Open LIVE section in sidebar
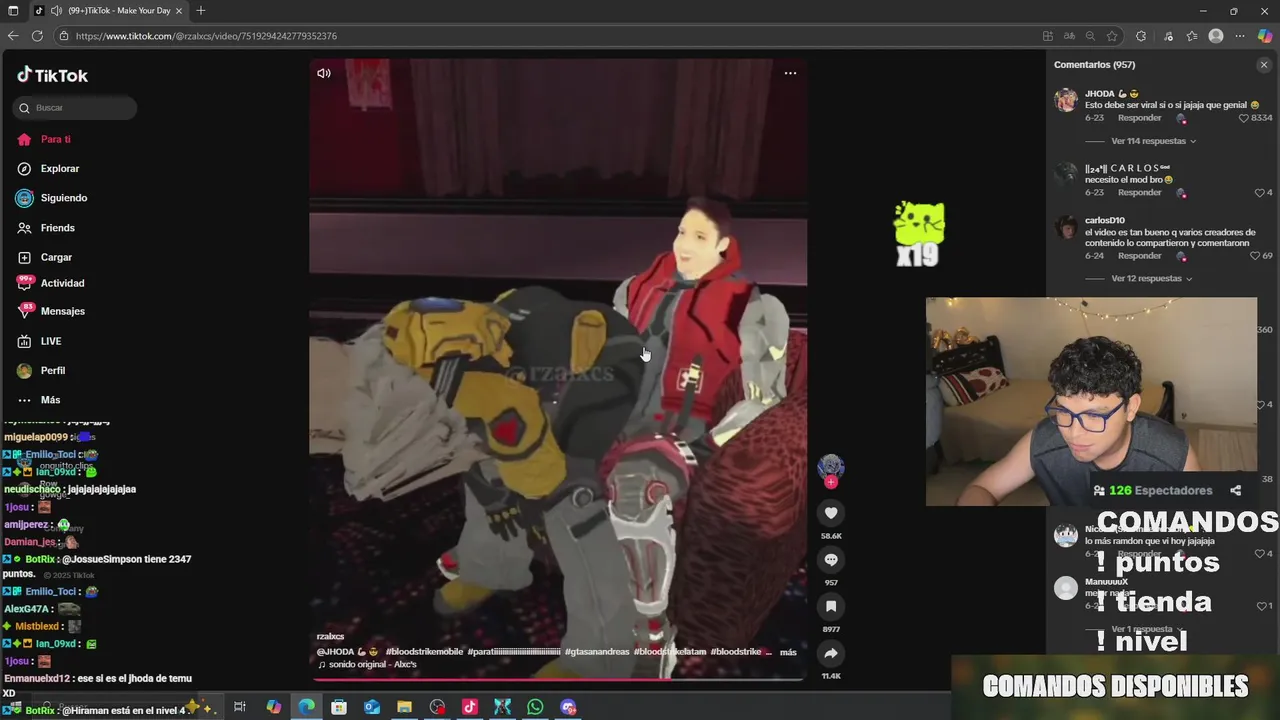The image size is (1280, 720). pos(51,341)
